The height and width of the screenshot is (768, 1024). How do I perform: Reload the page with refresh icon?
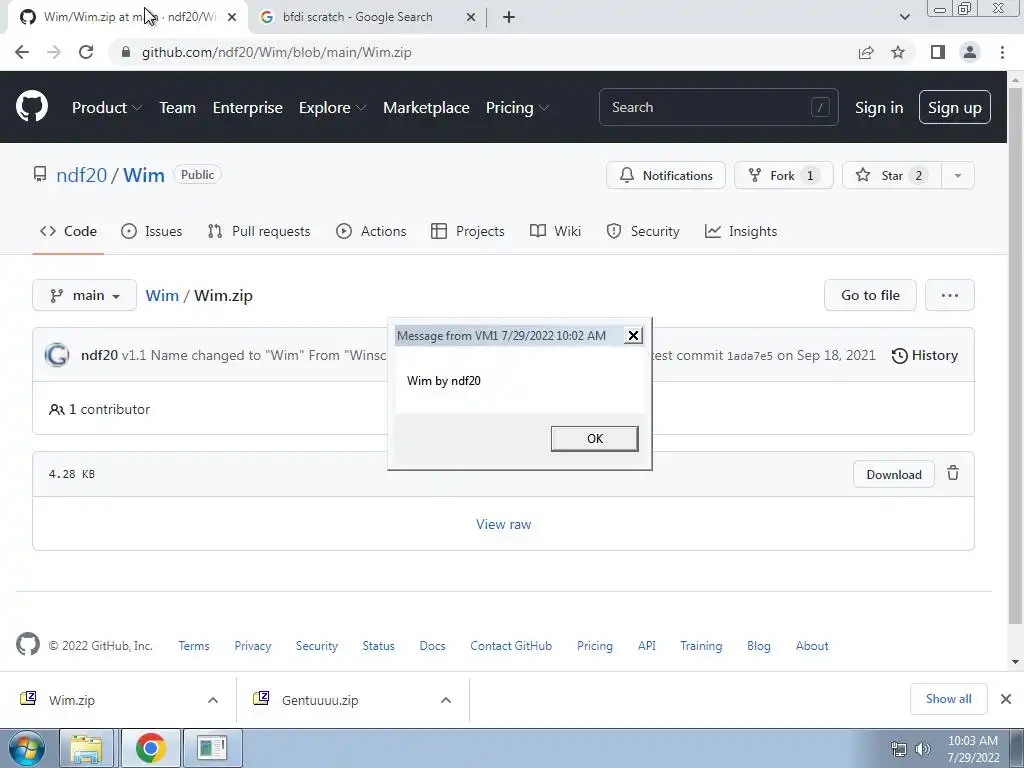[86, 52]
